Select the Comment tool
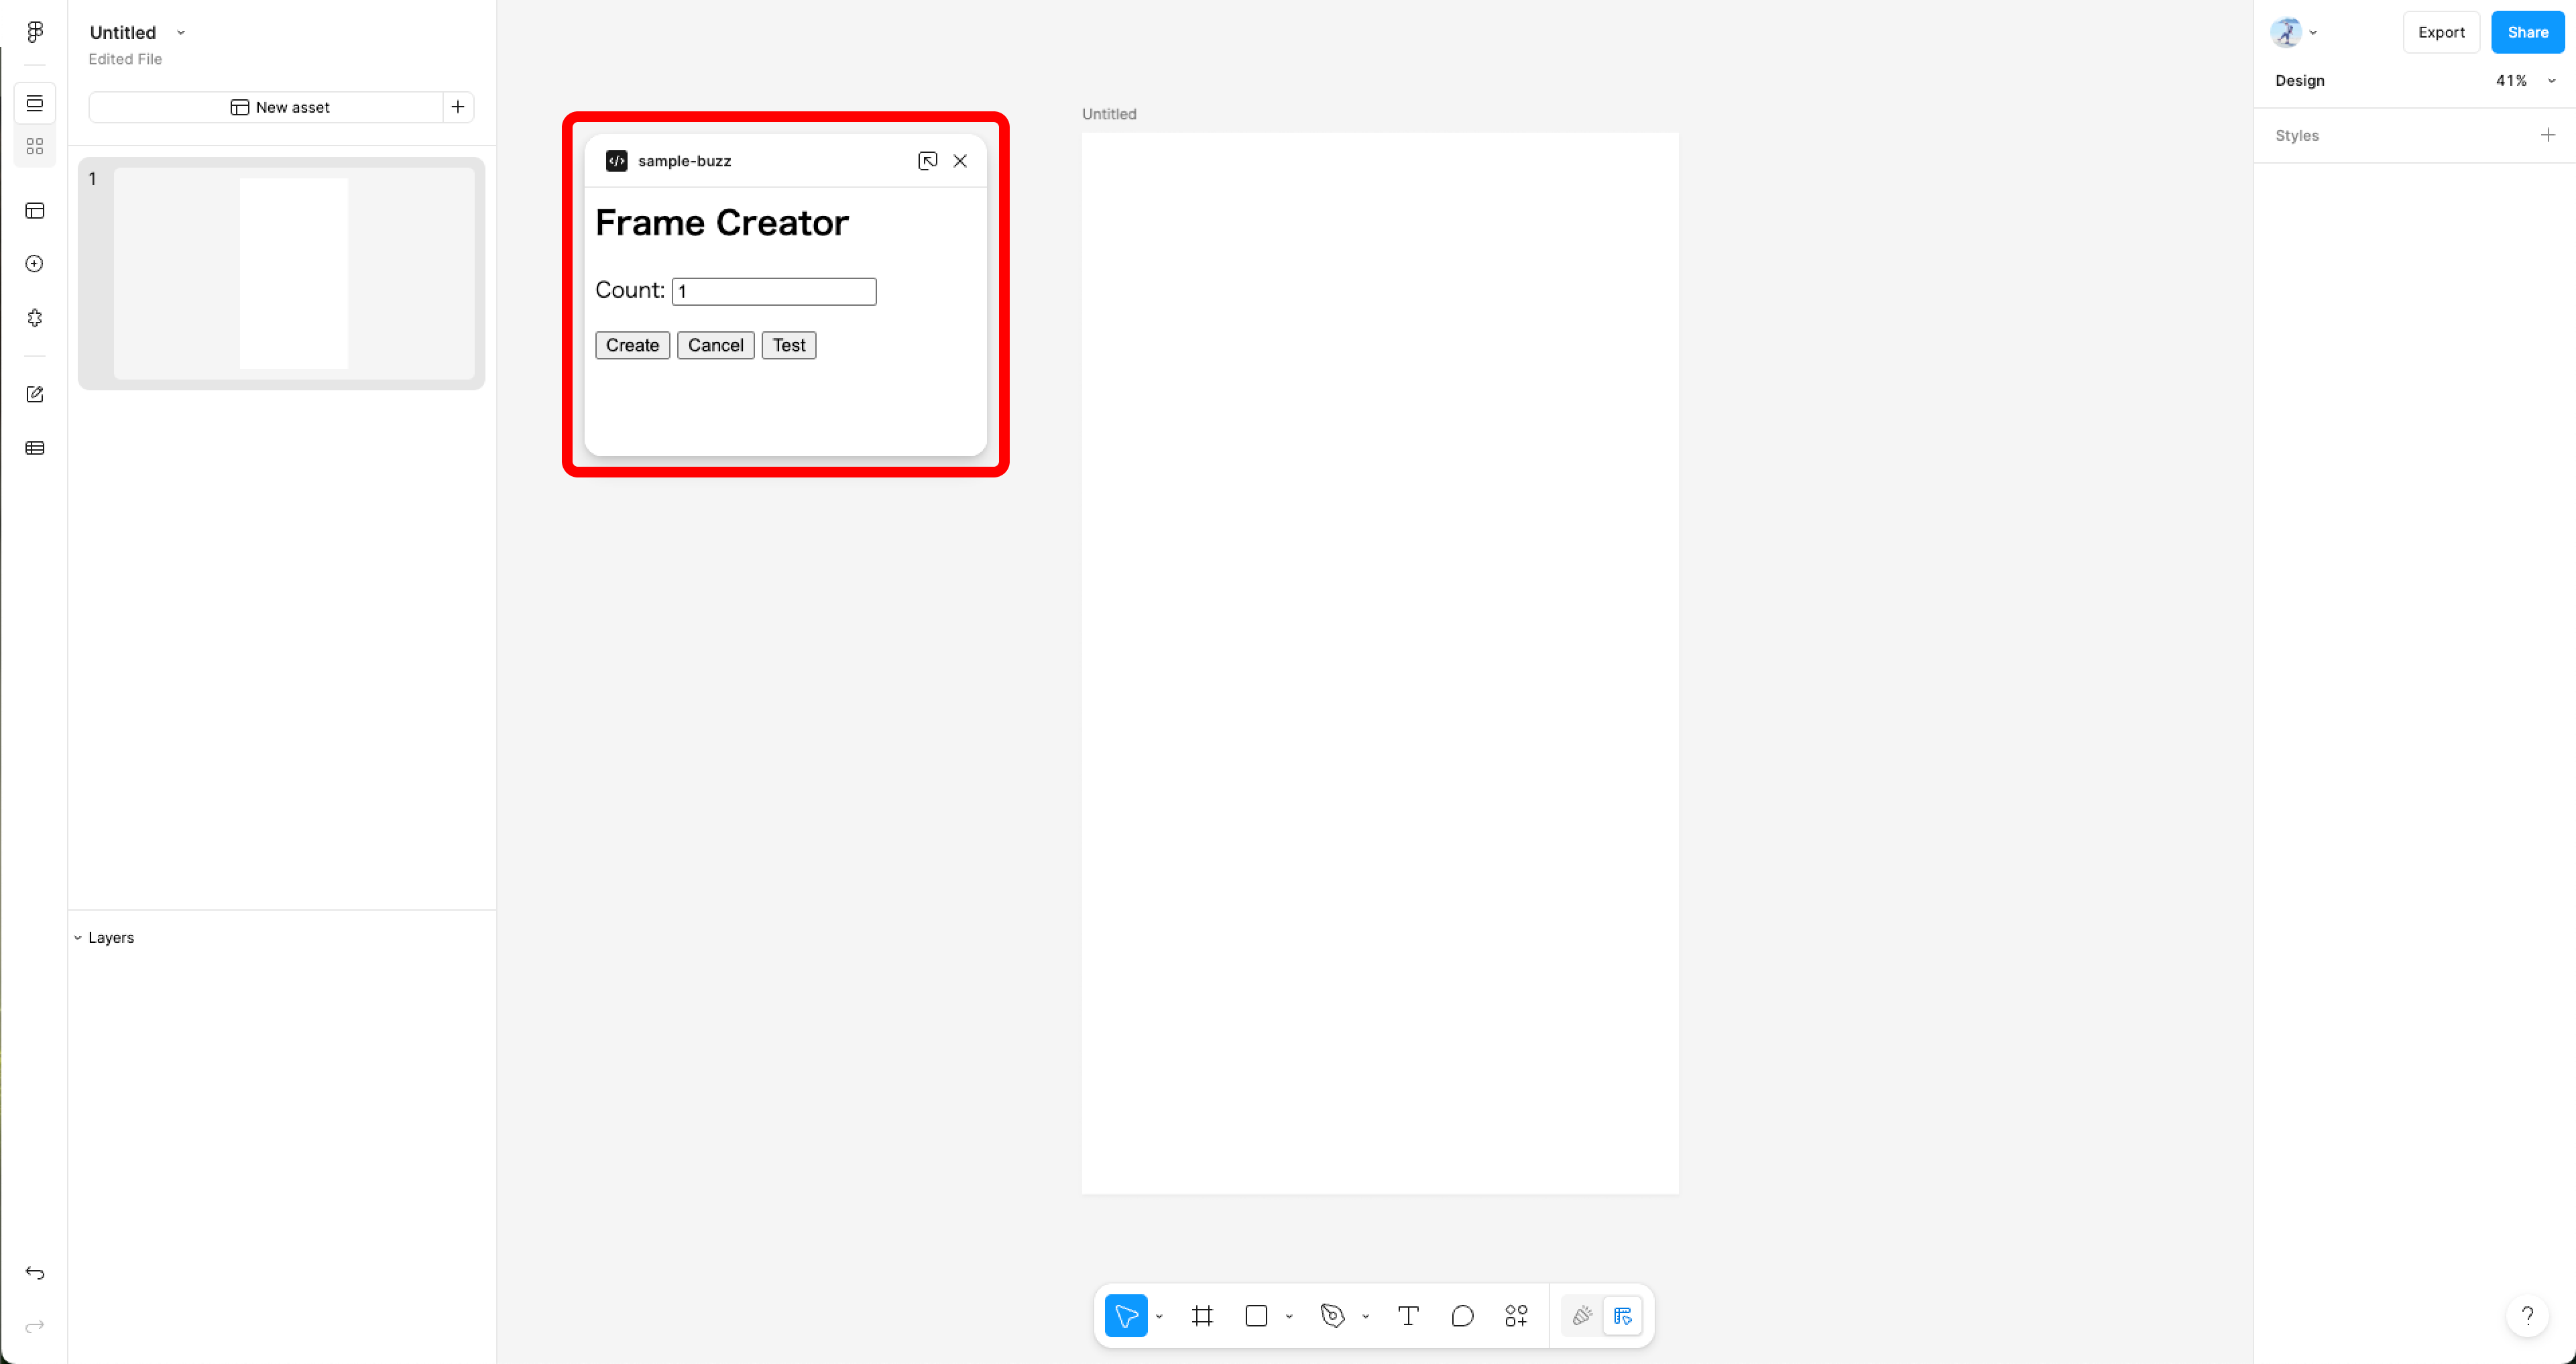2576x1364 pixels. [1462, 1316]
